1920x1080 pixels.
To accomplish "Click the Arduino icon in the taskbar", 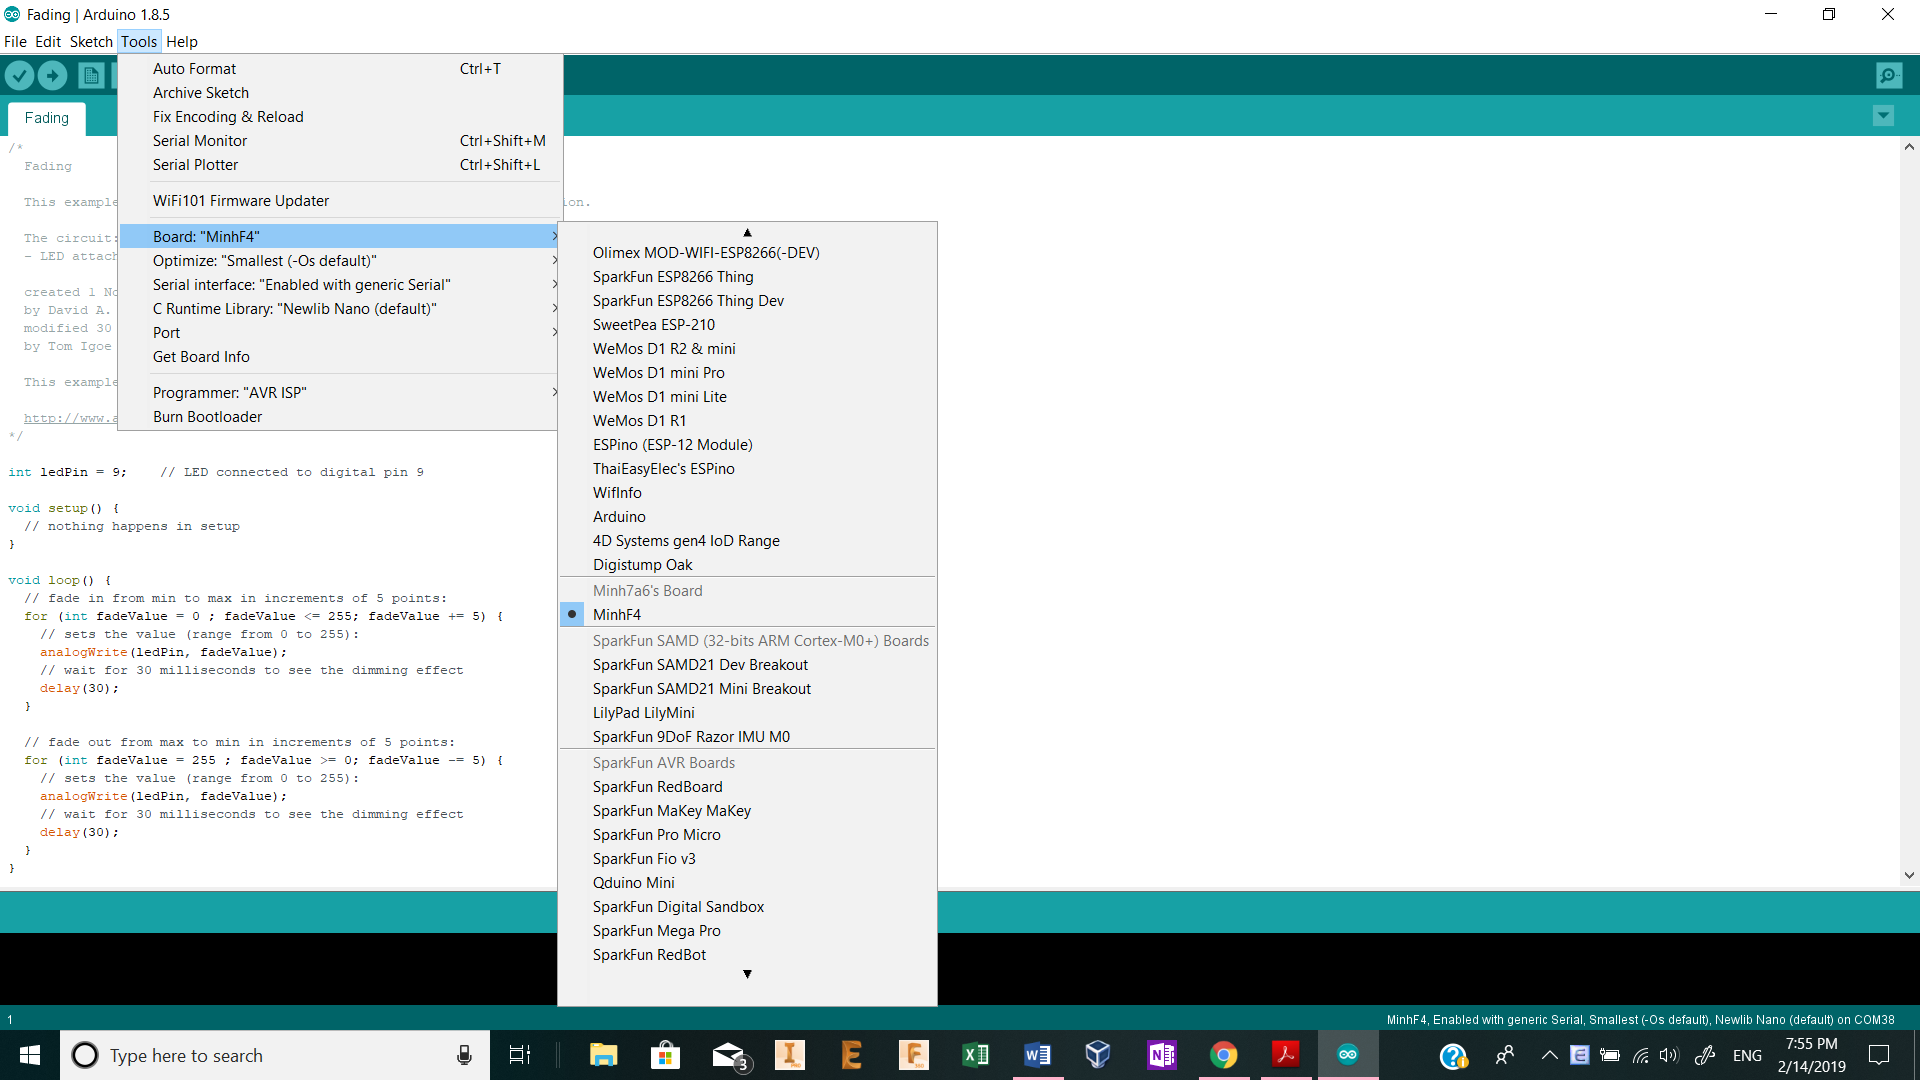I will coord(1347,1055).
